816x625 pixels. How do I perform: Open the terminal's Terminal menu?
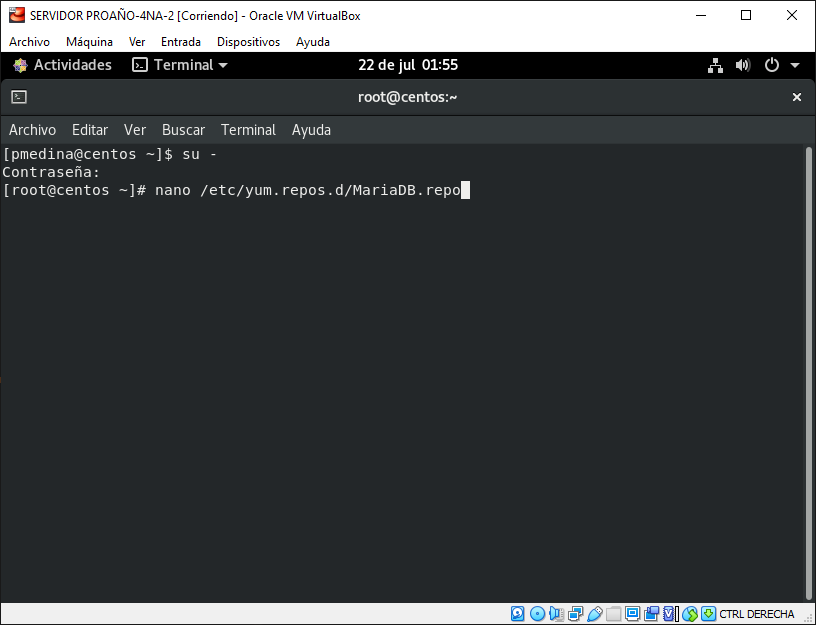(248, 130)
